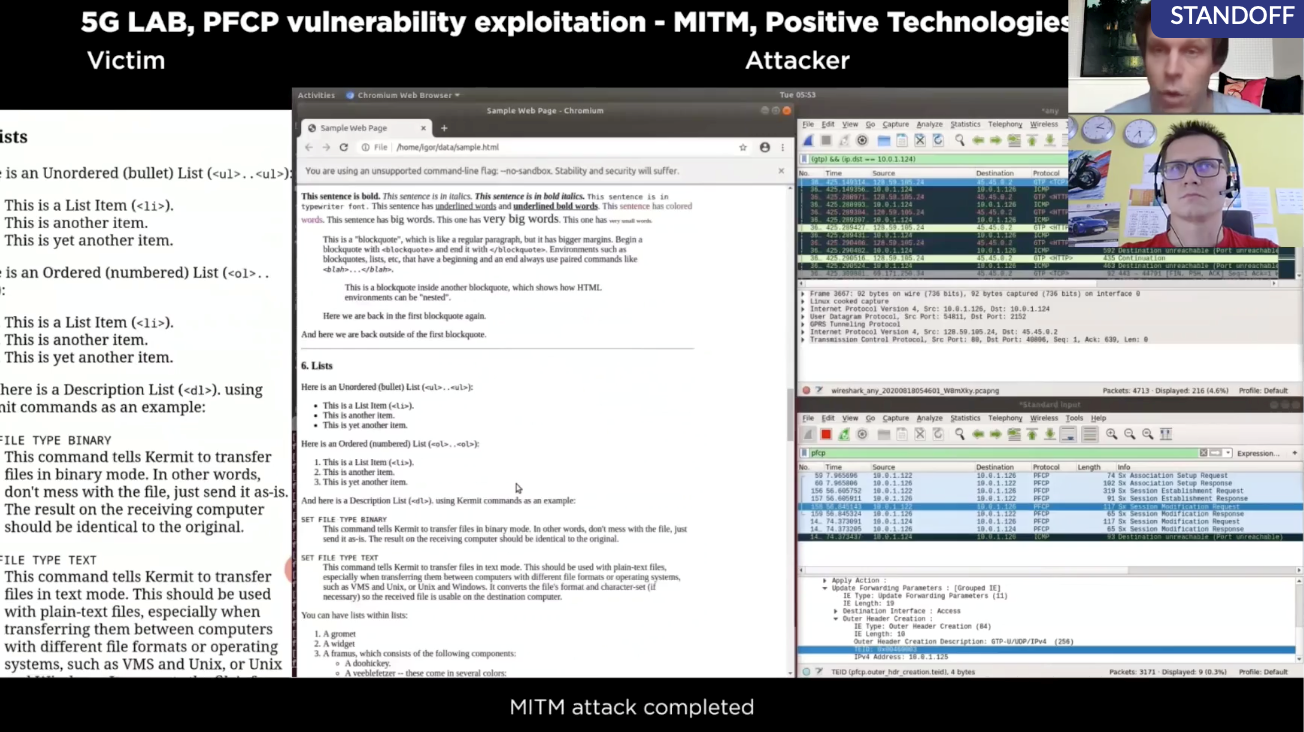The image size is (1304, 732).
Task: Click zoom in icon in pfcp Wireshark toolbar
Action: click(1111, 434)
